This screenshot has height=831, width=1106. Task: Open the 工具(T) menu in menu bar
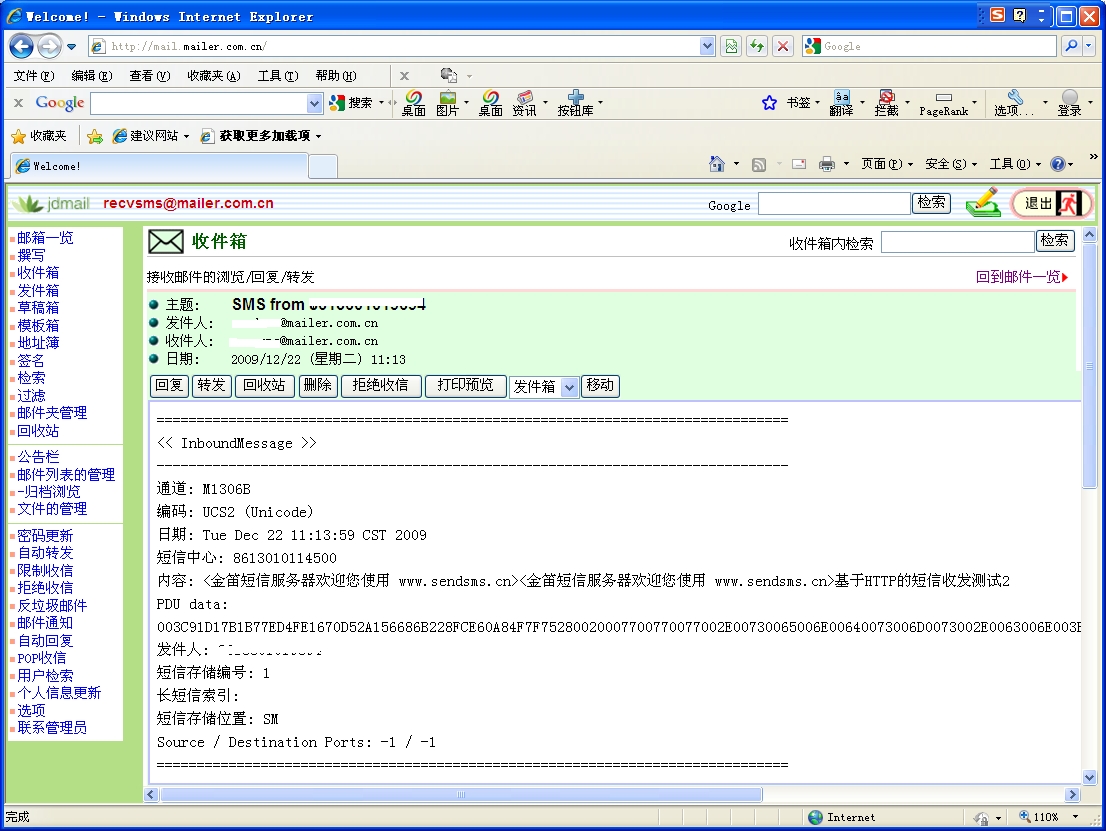coord(277,76)
